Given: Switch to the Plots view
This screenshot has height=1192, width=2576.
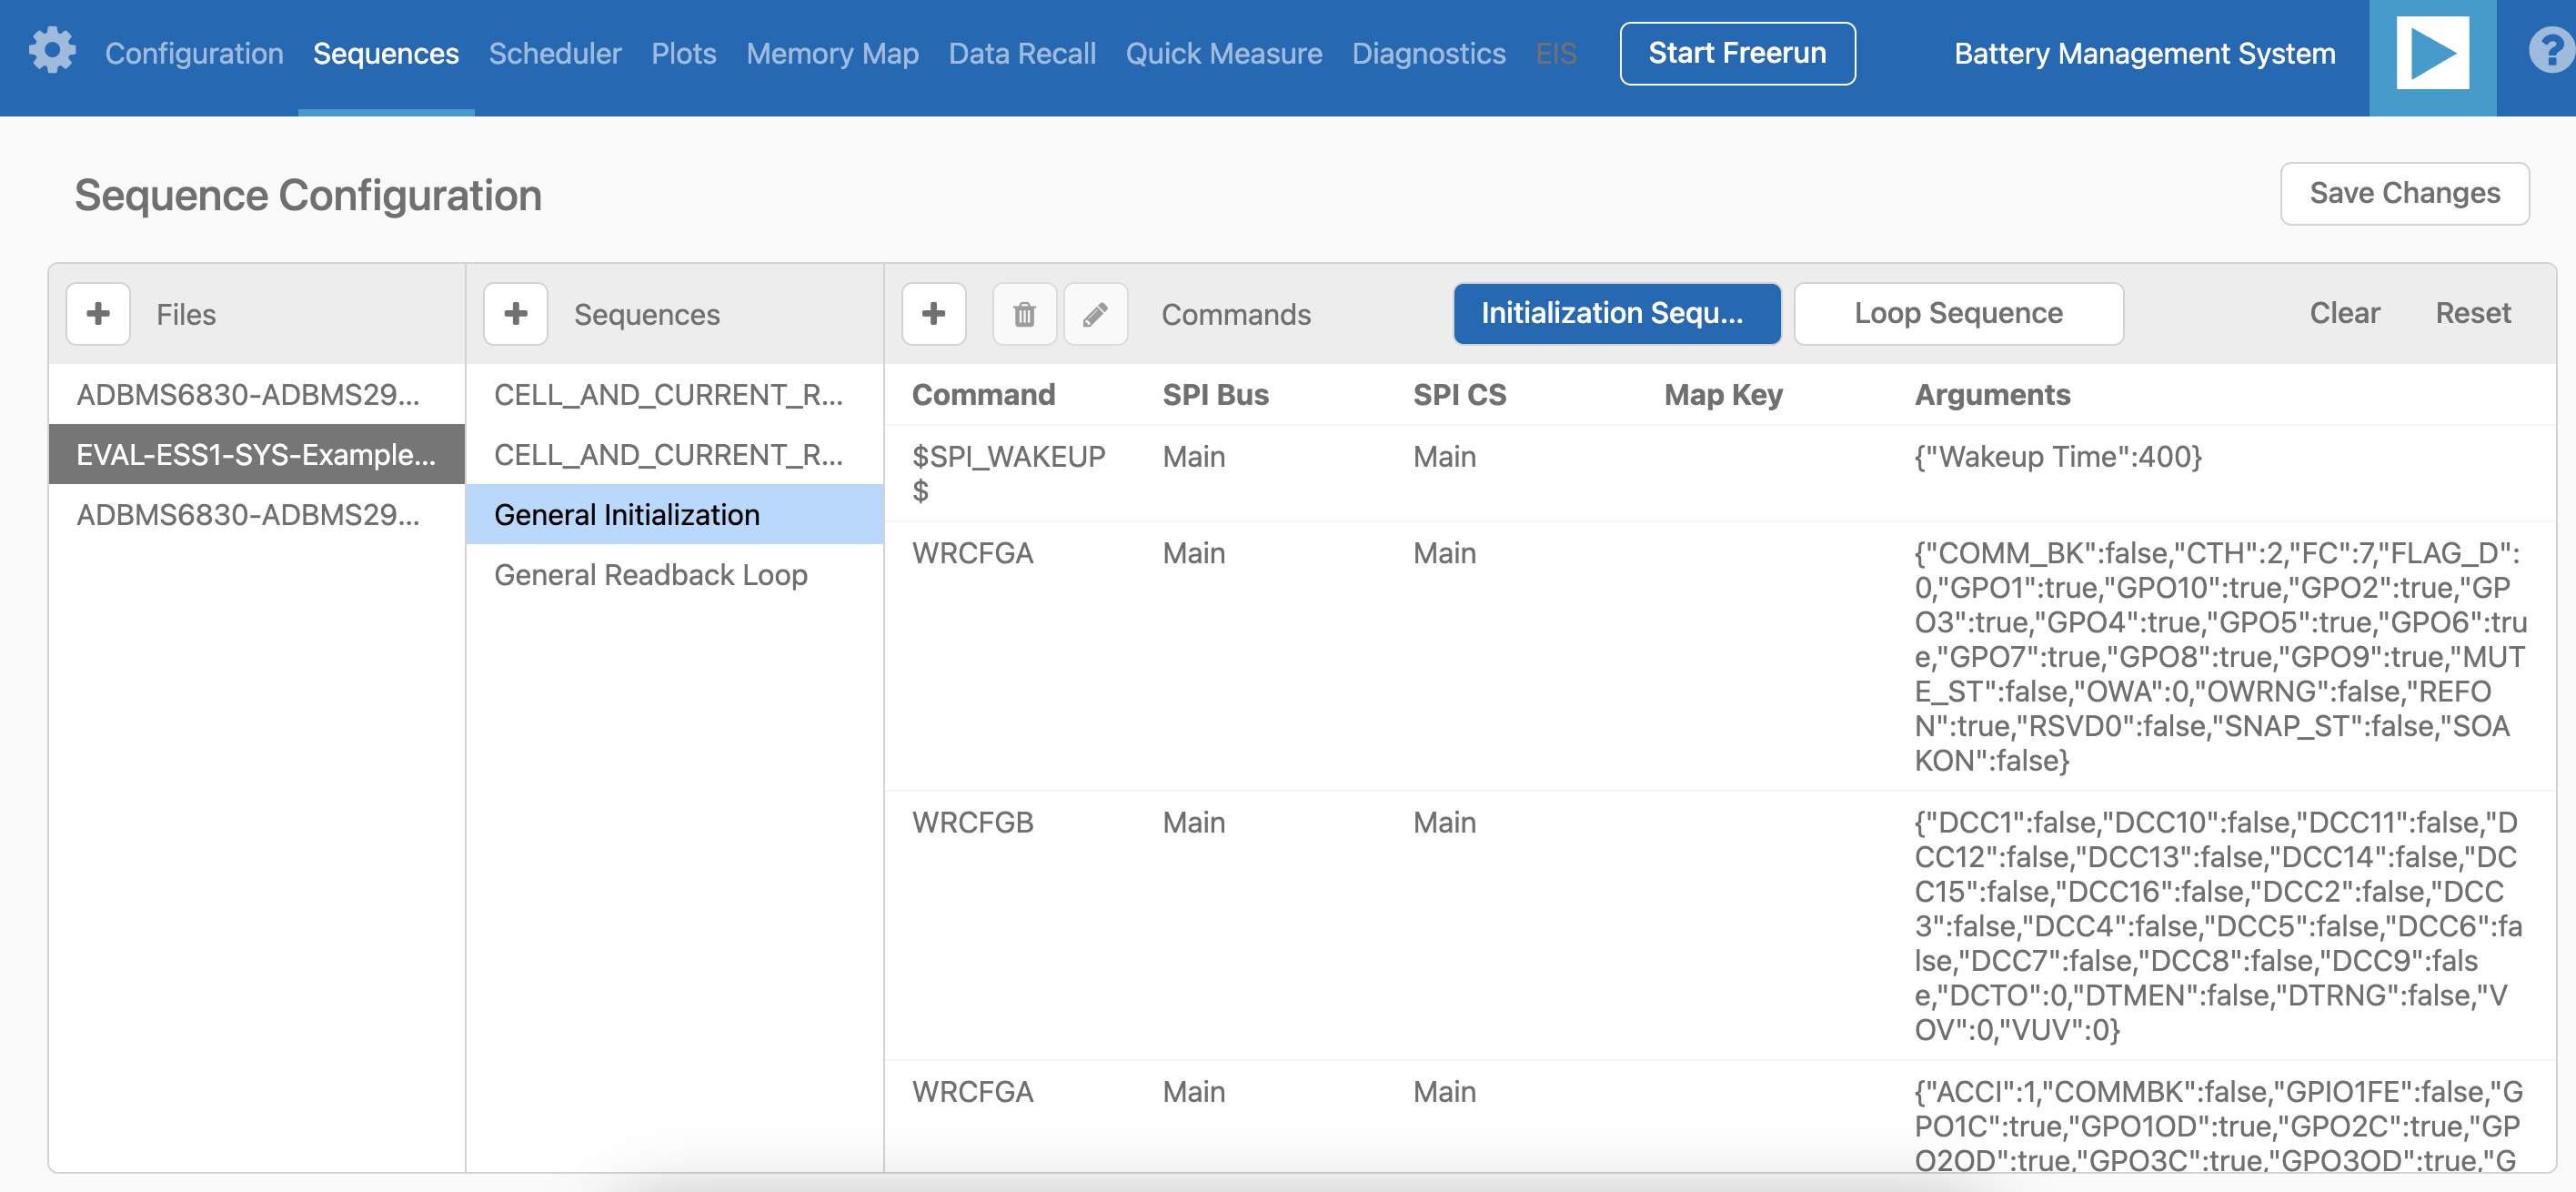Looking at the screenshot, I should (683, 53).
